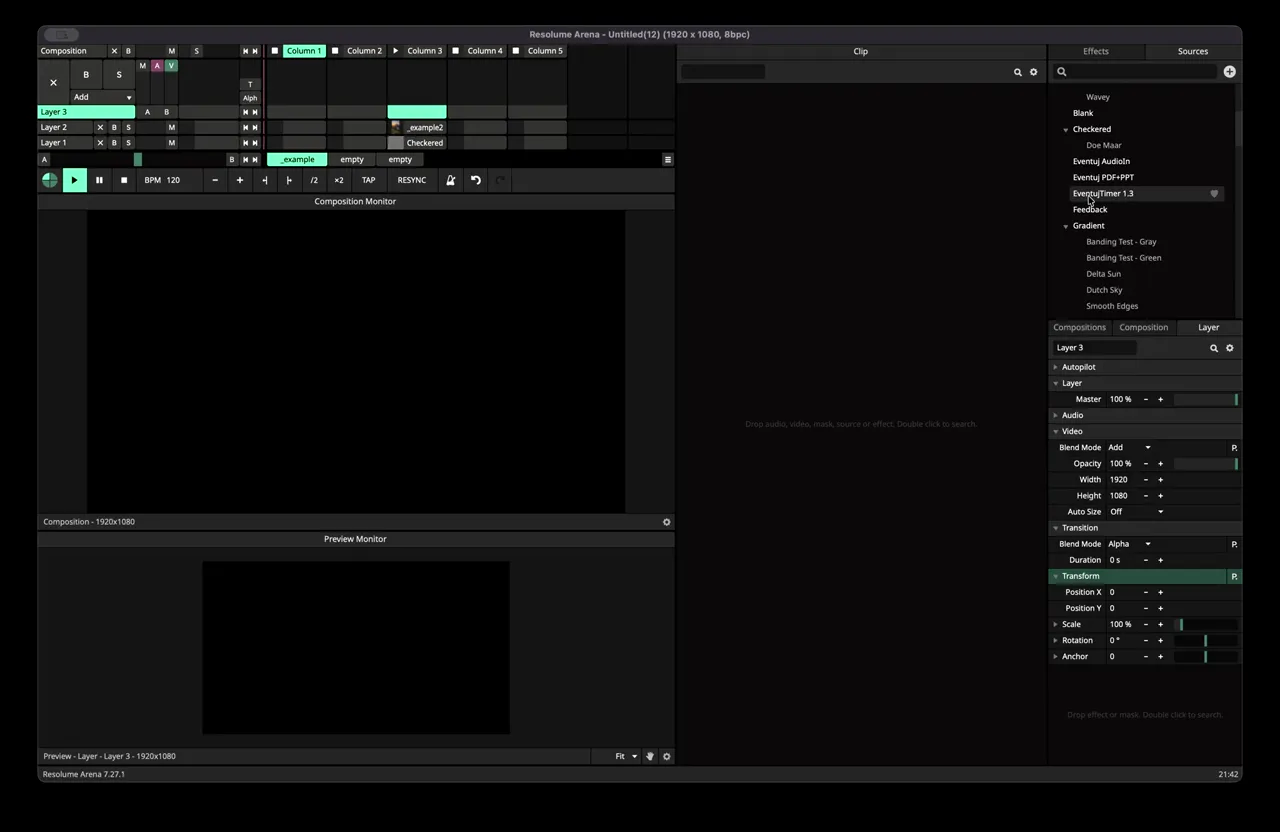
Task: Toggle the green V video button
Action: tap(171, 66)
